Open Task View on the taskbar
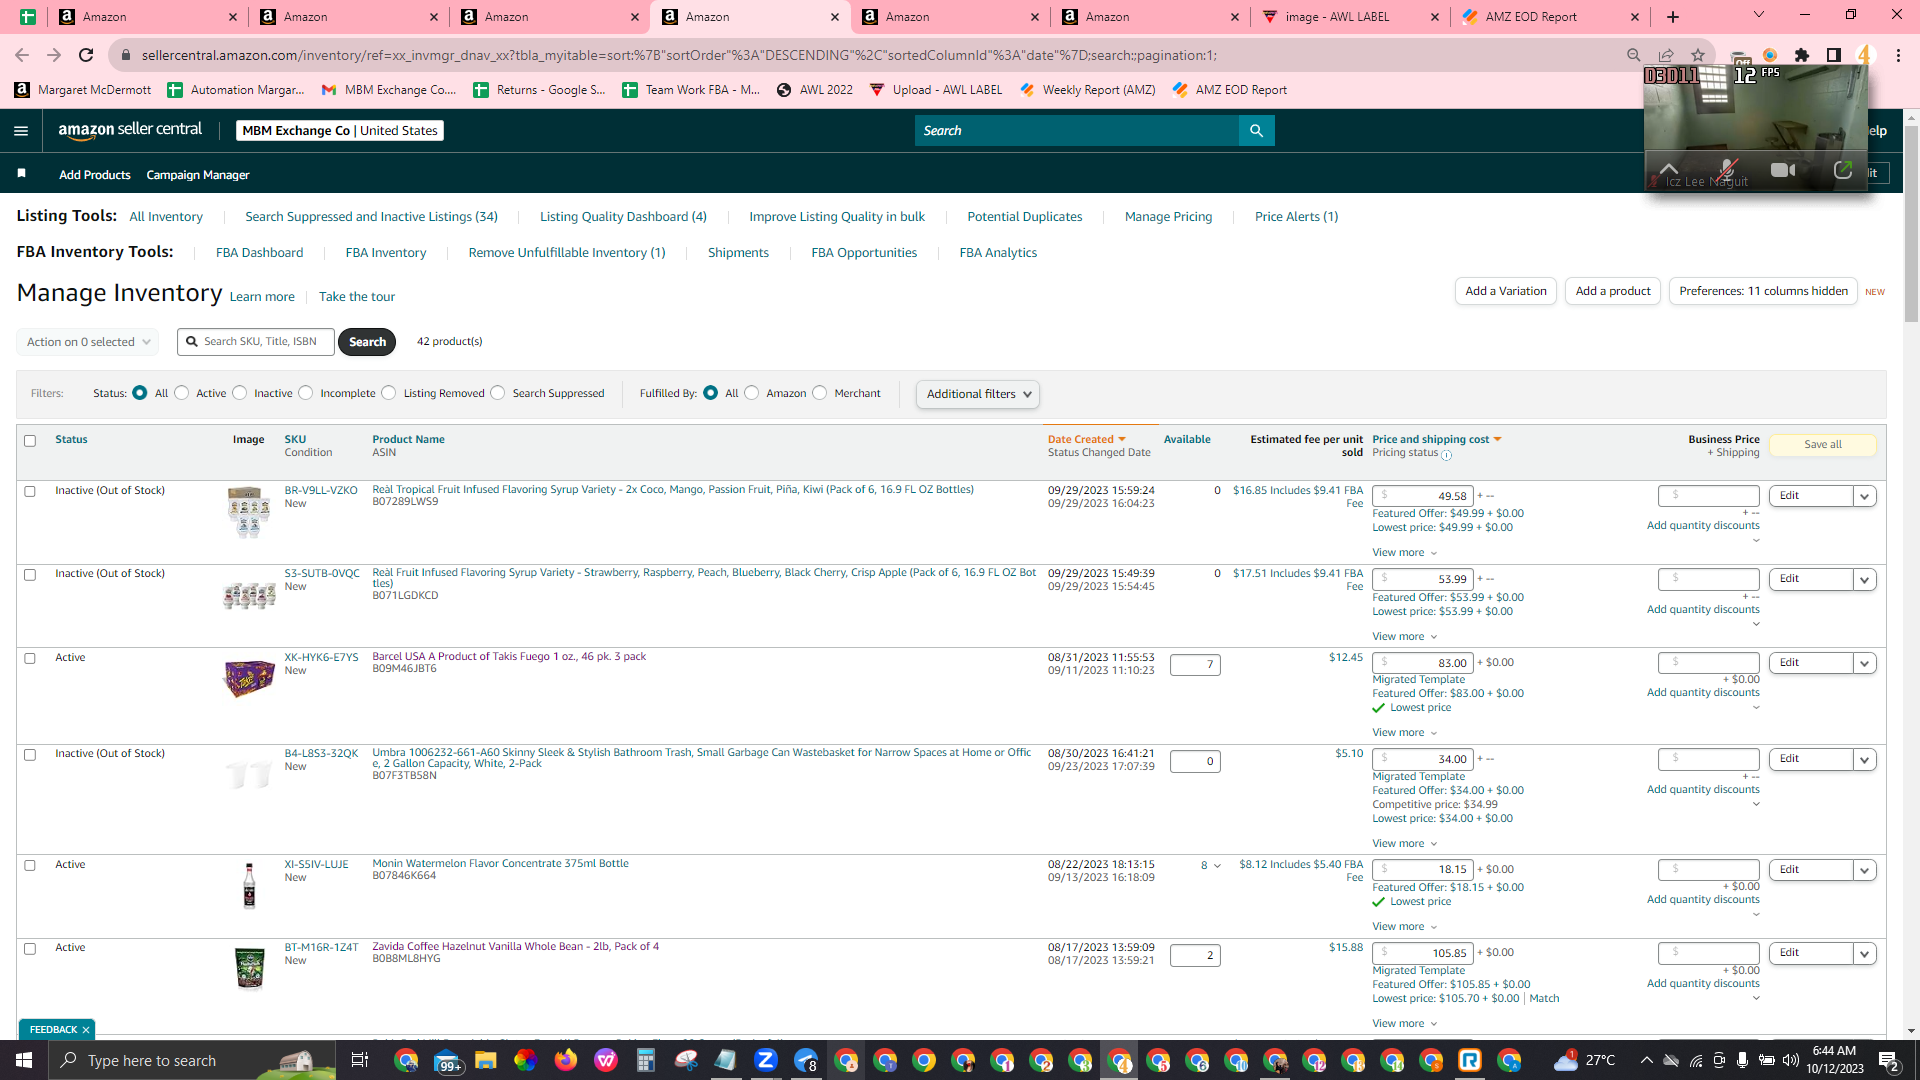 359,1060
